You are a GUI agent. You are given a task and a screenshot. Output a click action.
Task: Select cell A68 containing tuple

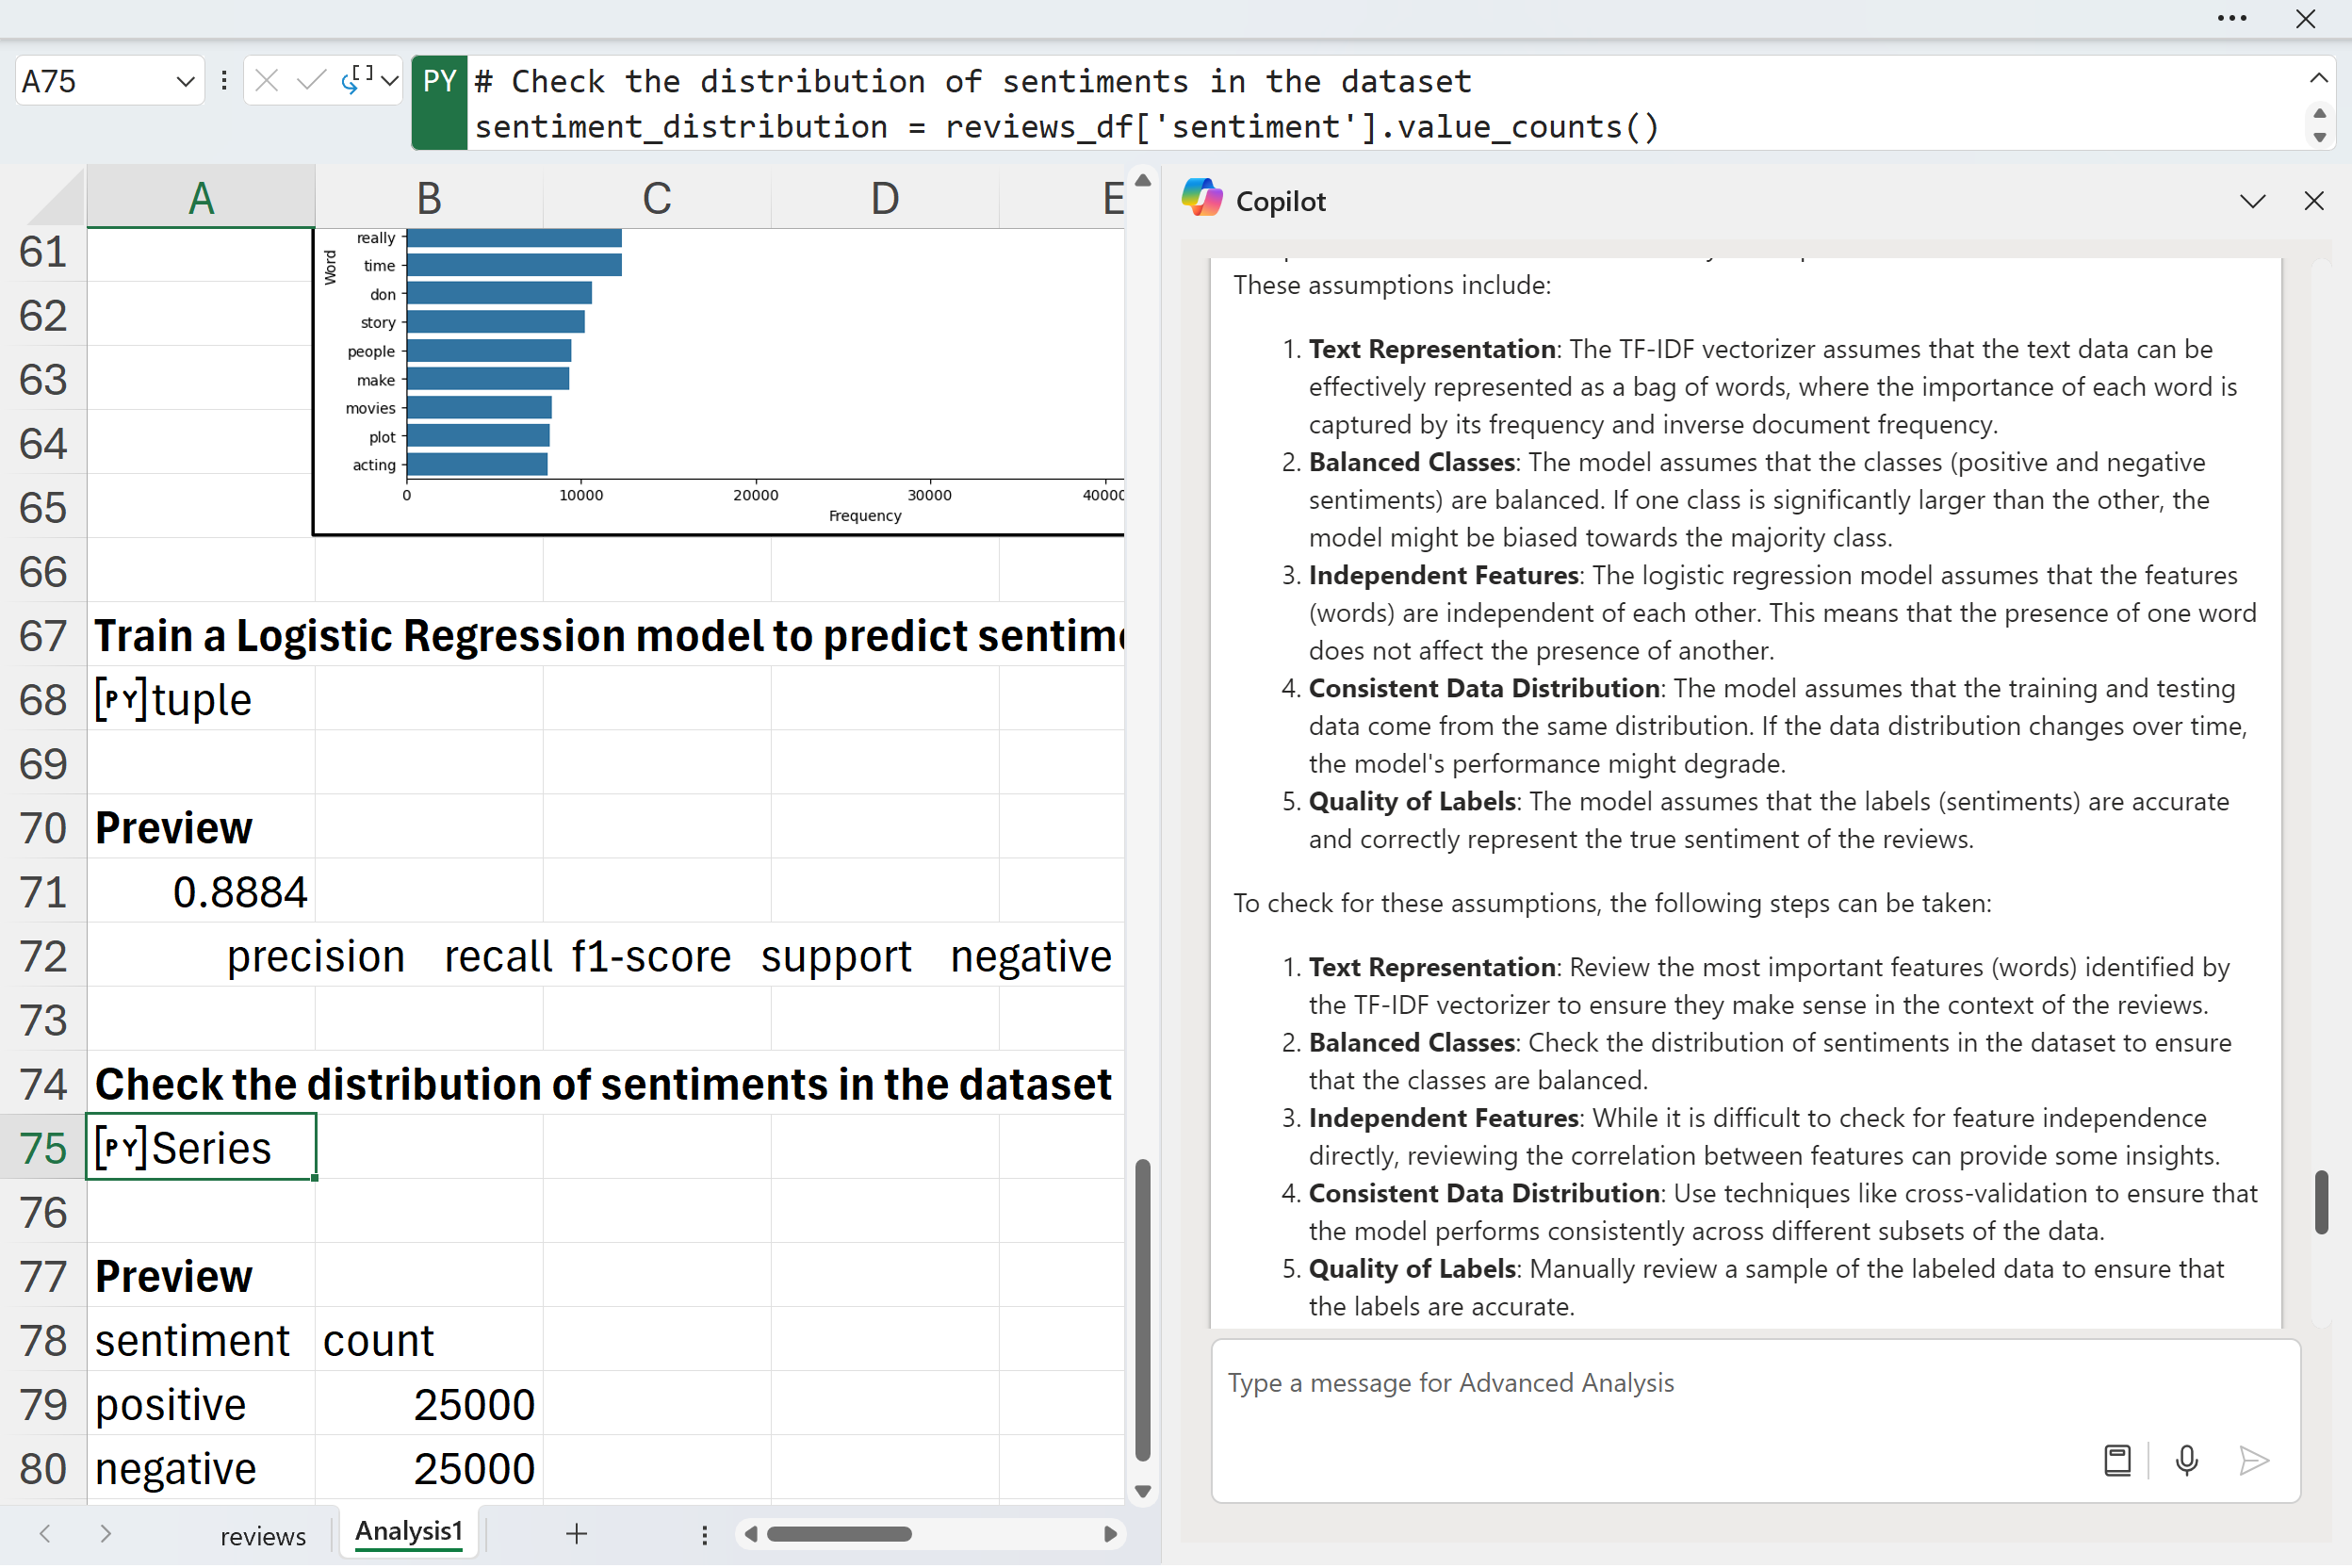[200, 700]
